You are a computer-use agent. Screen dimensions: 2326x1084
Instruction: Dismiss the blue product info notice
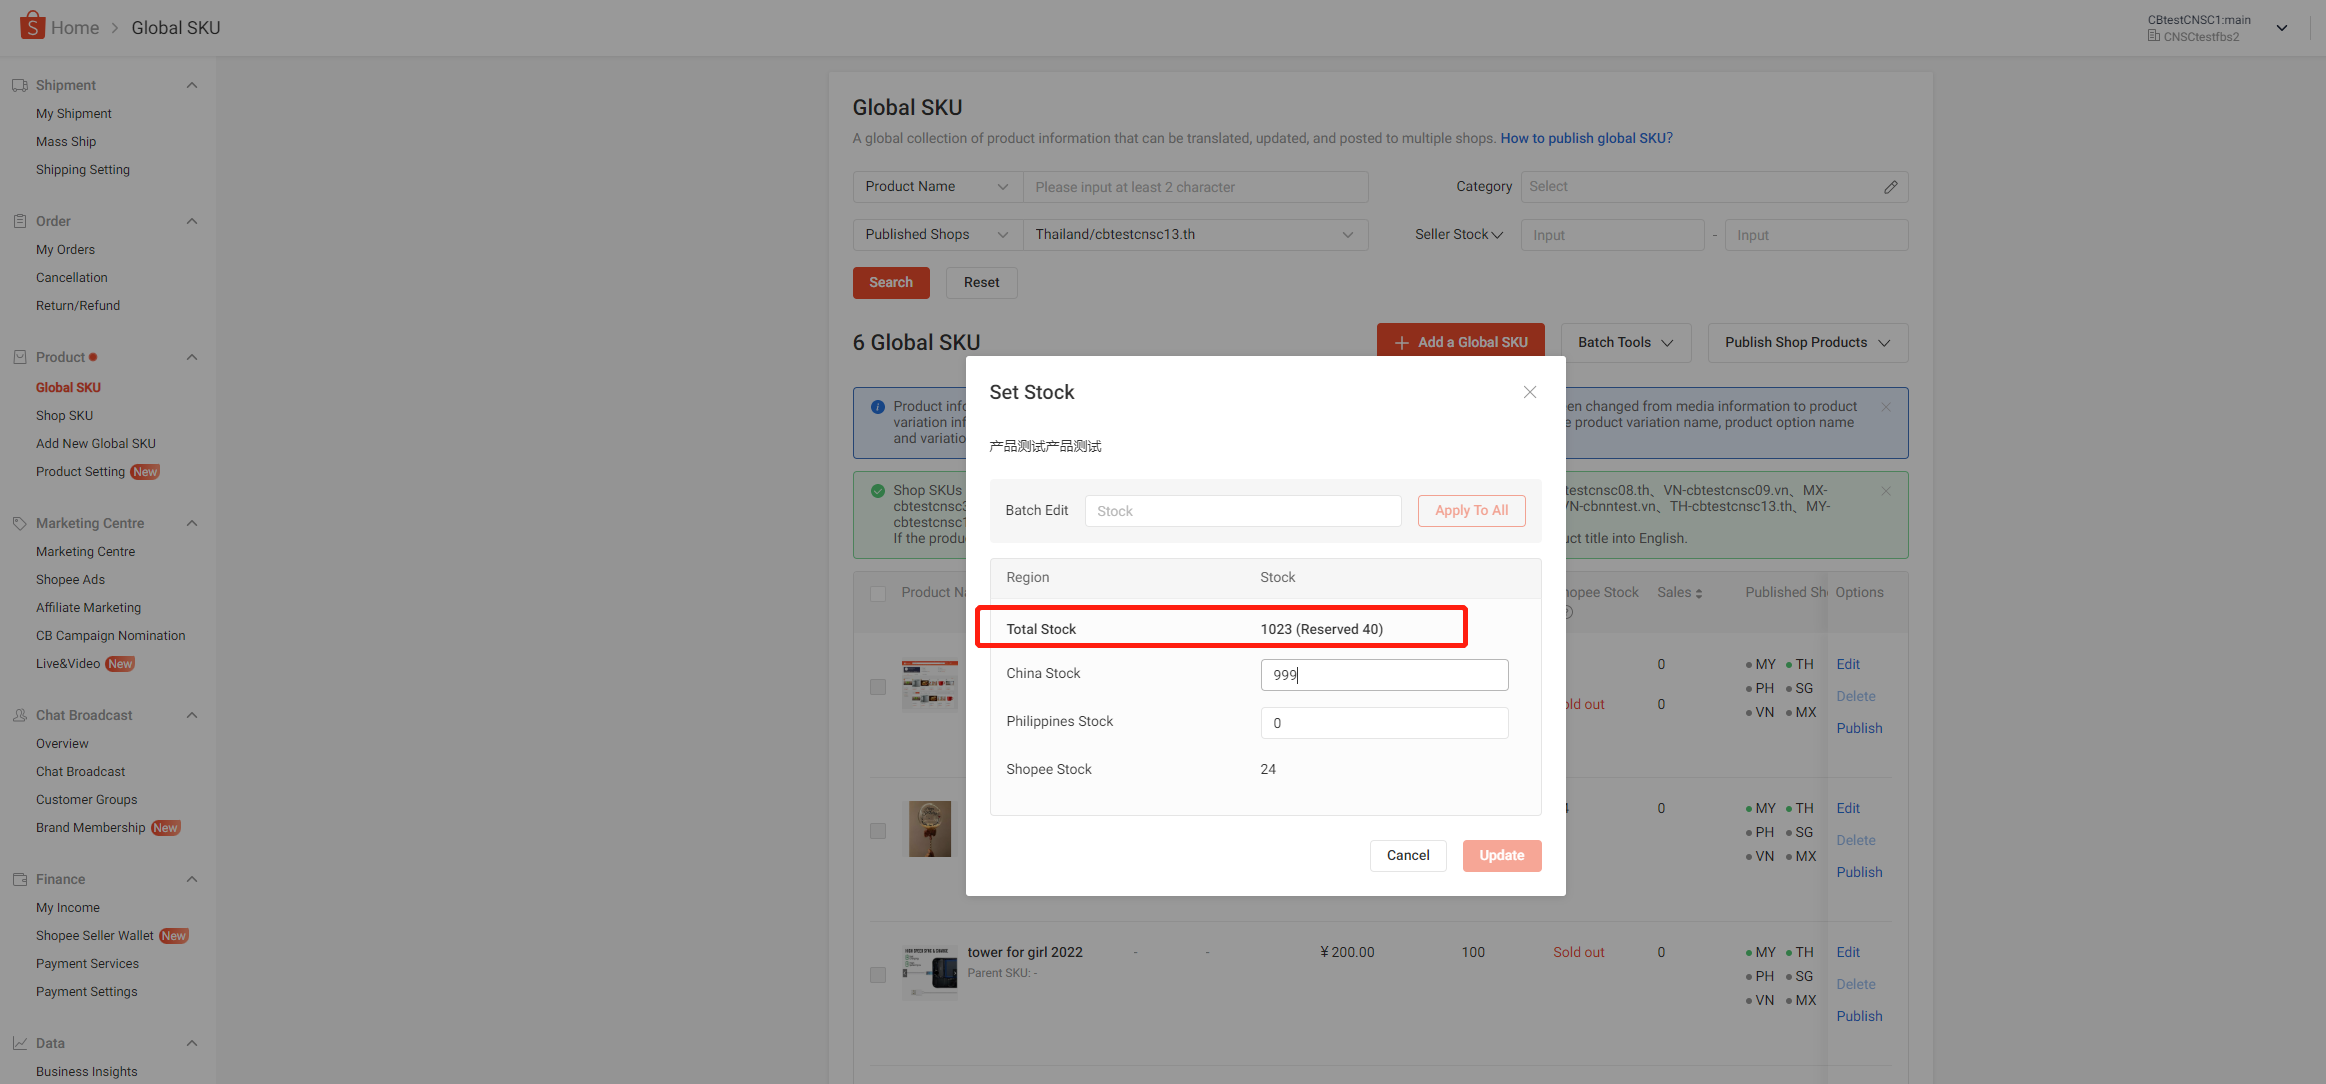click(x=1886, y=407)
